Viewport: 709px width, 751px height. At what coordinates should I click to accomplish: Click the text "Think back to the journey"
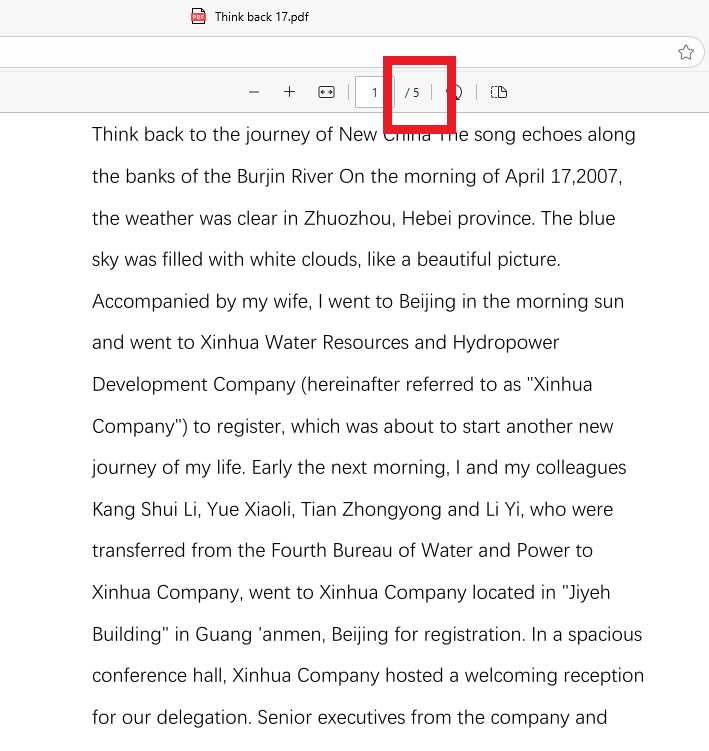point(201,135)
